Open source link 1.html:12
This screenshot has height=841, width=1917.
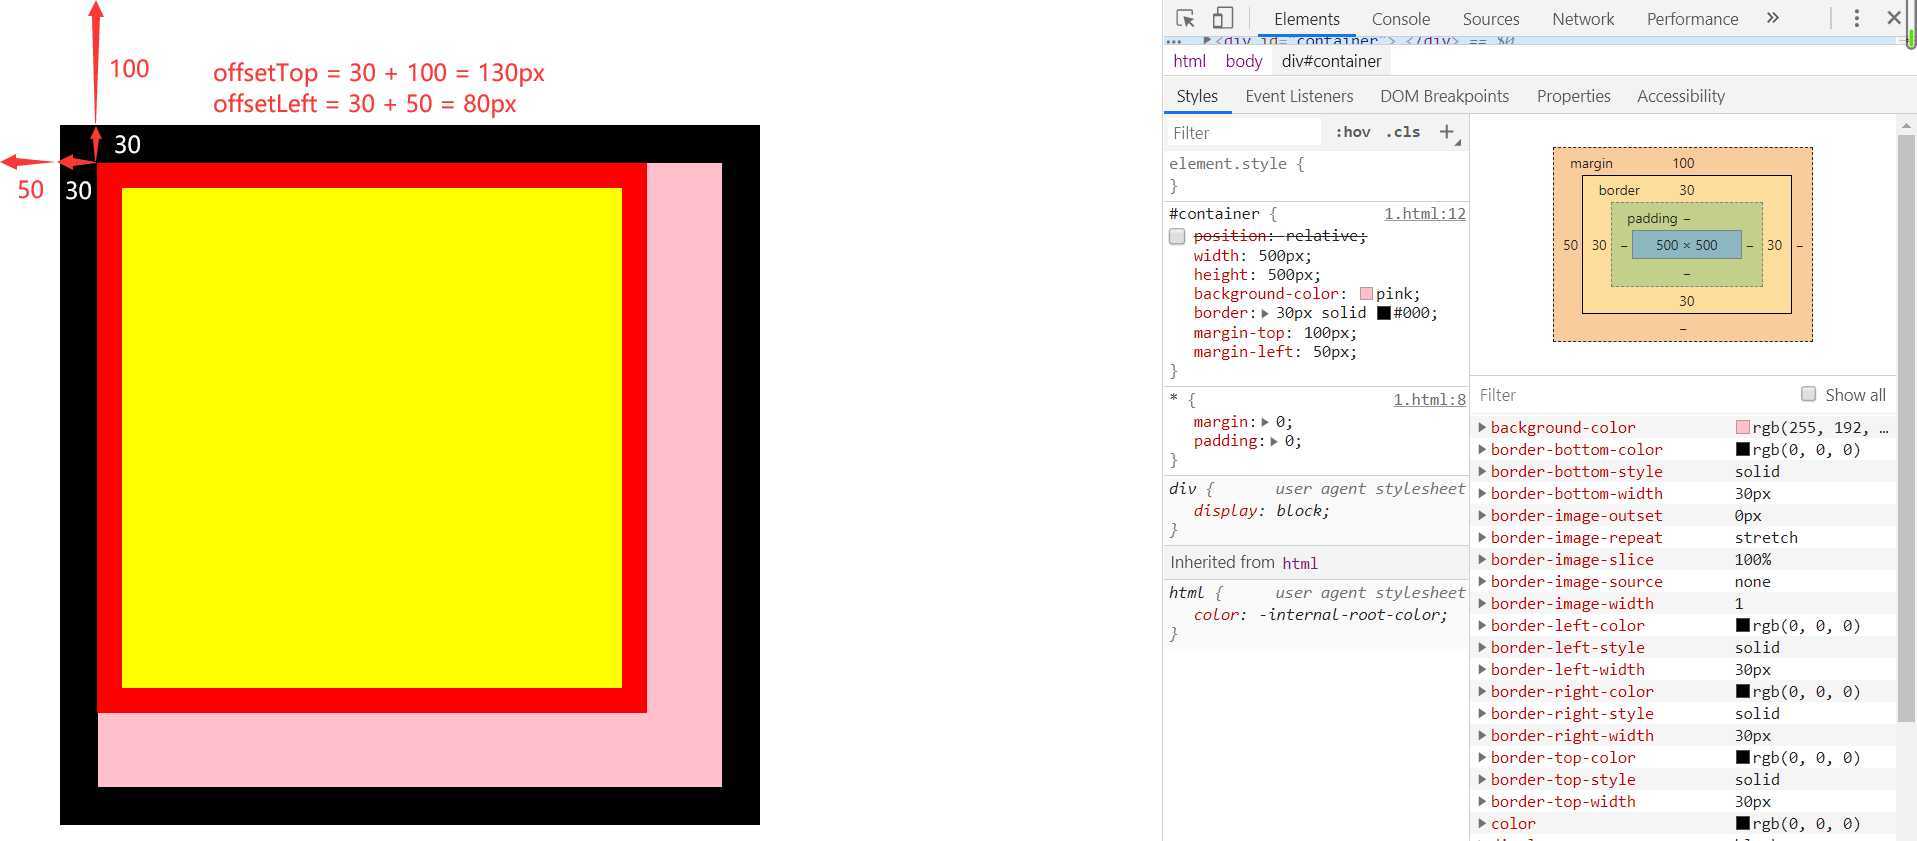[1424, 214]
